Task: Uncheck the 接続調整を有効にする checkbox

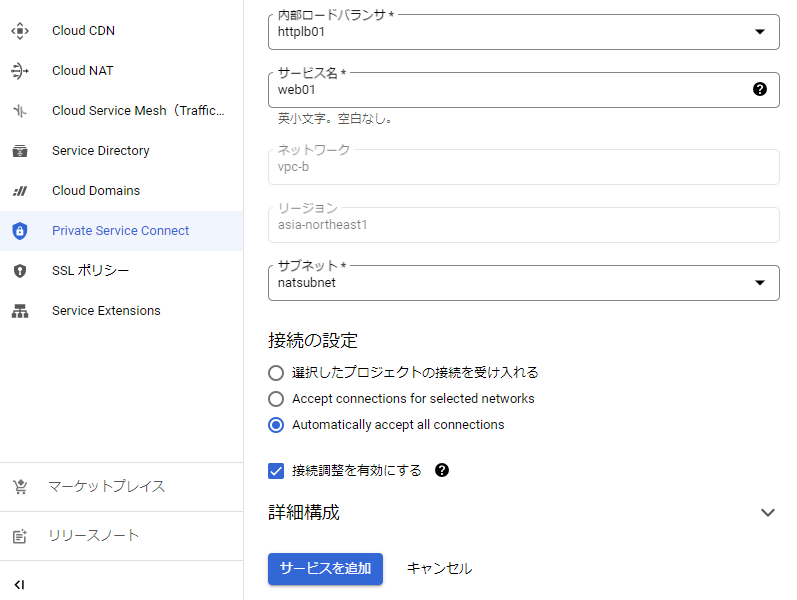Action: pos(276,470)
